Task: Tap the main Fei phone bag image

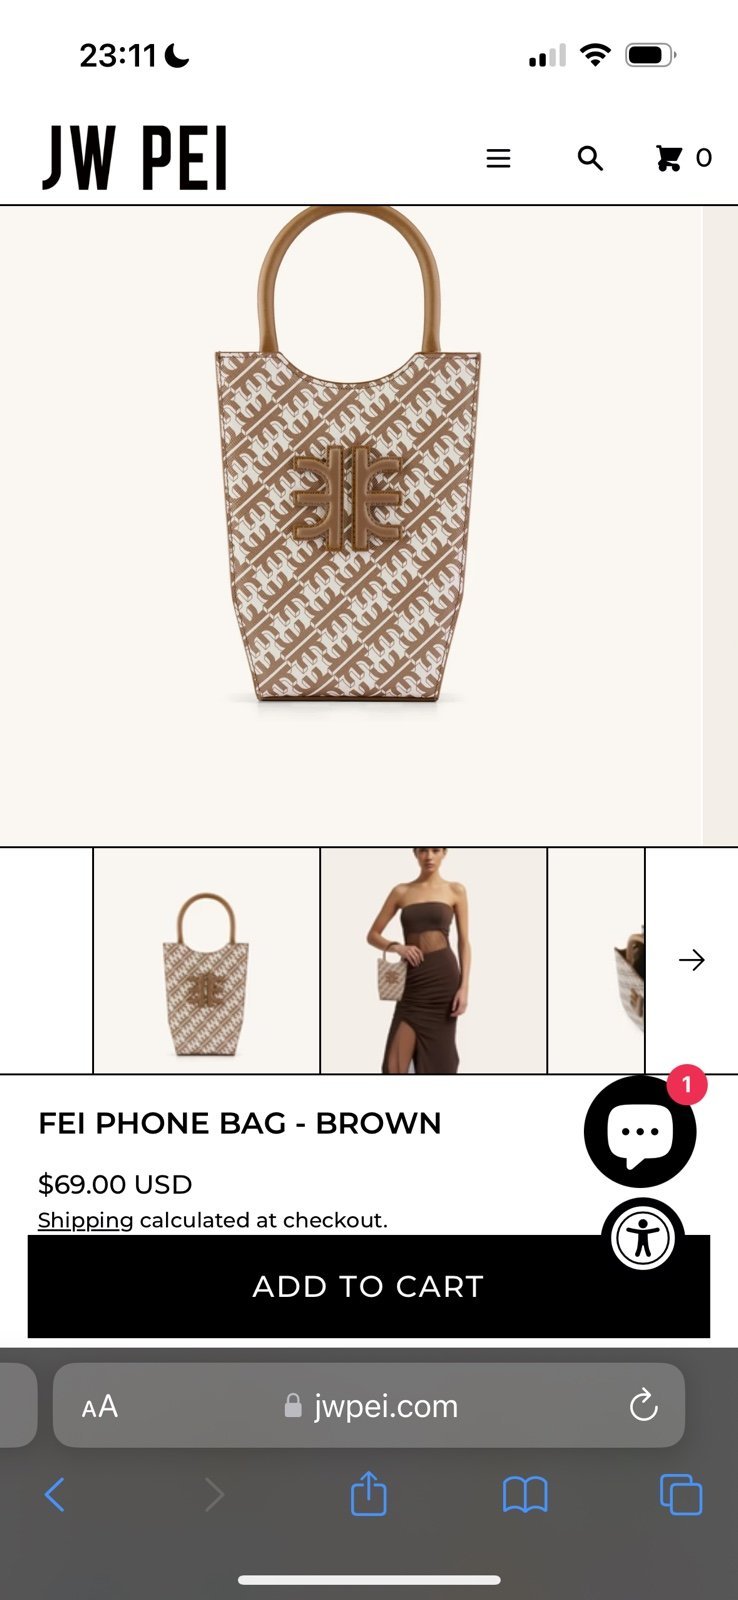Action: click(350, 525)
